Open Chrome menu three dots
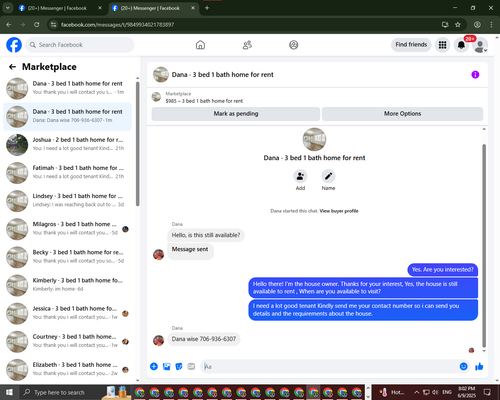The width and height of the screenshot is (500, 400). (491, 25)
